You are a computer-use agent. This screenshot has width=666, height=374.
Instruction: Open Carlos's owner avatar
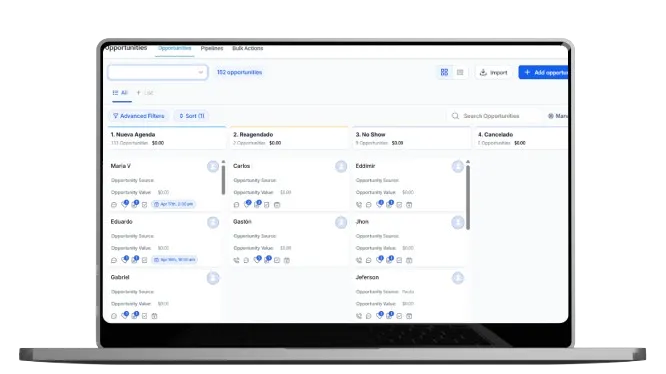[x=341, y=166]
